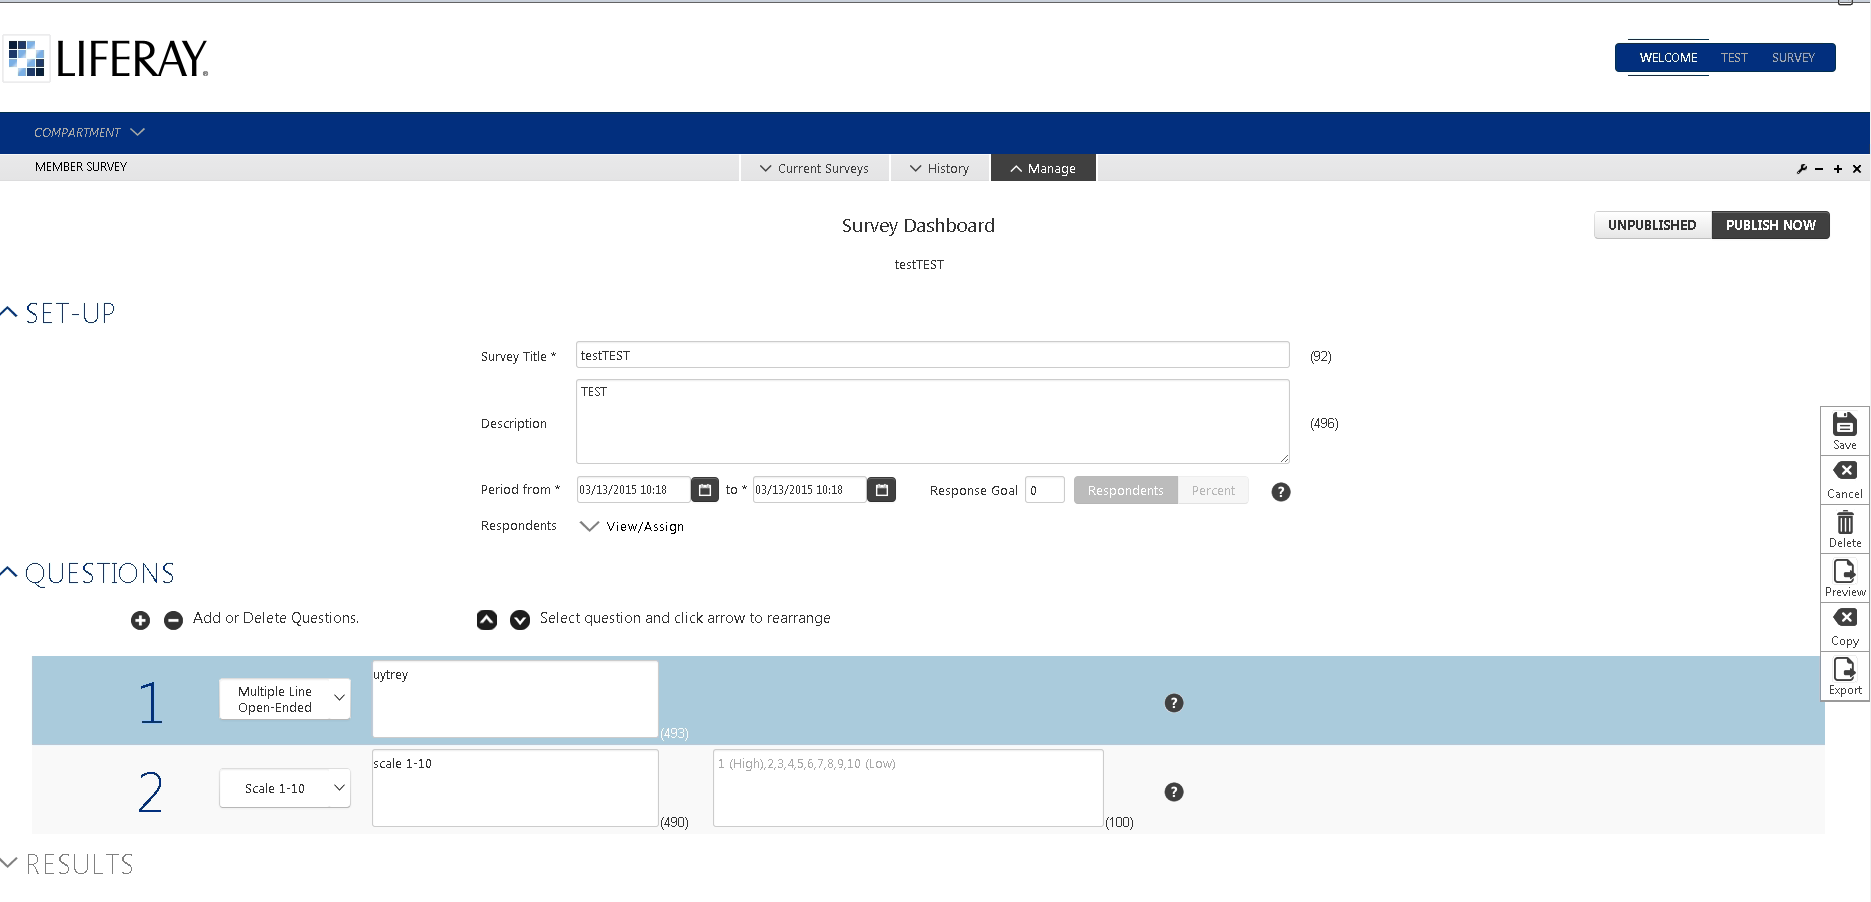
Task: Click the Liferay logo
Action: point(106,58)
